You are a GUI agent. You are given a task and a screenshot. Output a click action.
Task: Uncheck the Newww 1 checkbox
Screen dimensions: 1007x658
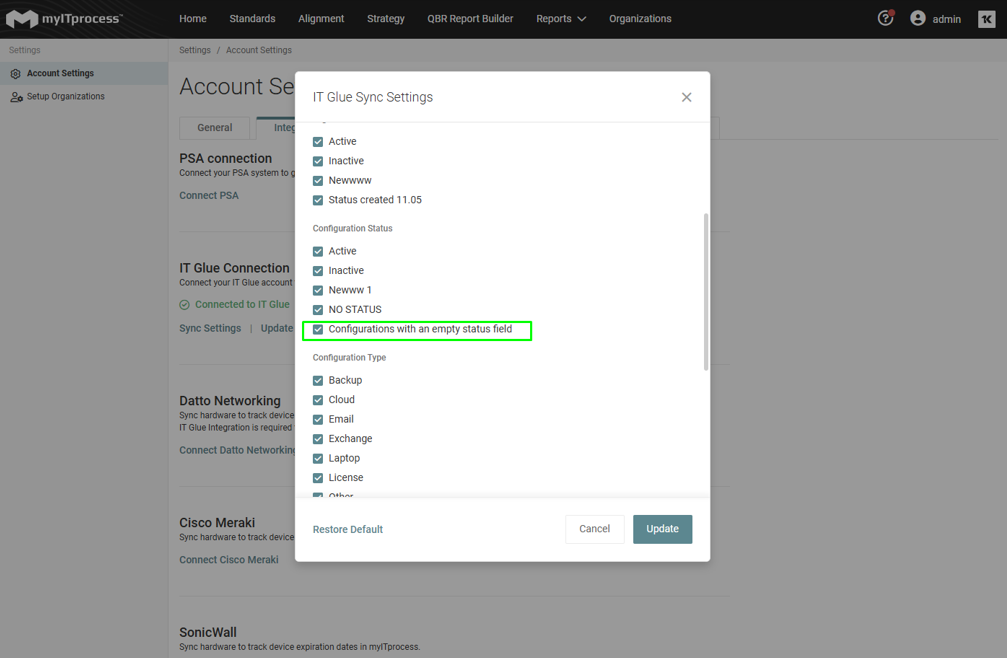click(x=318, y=290)
